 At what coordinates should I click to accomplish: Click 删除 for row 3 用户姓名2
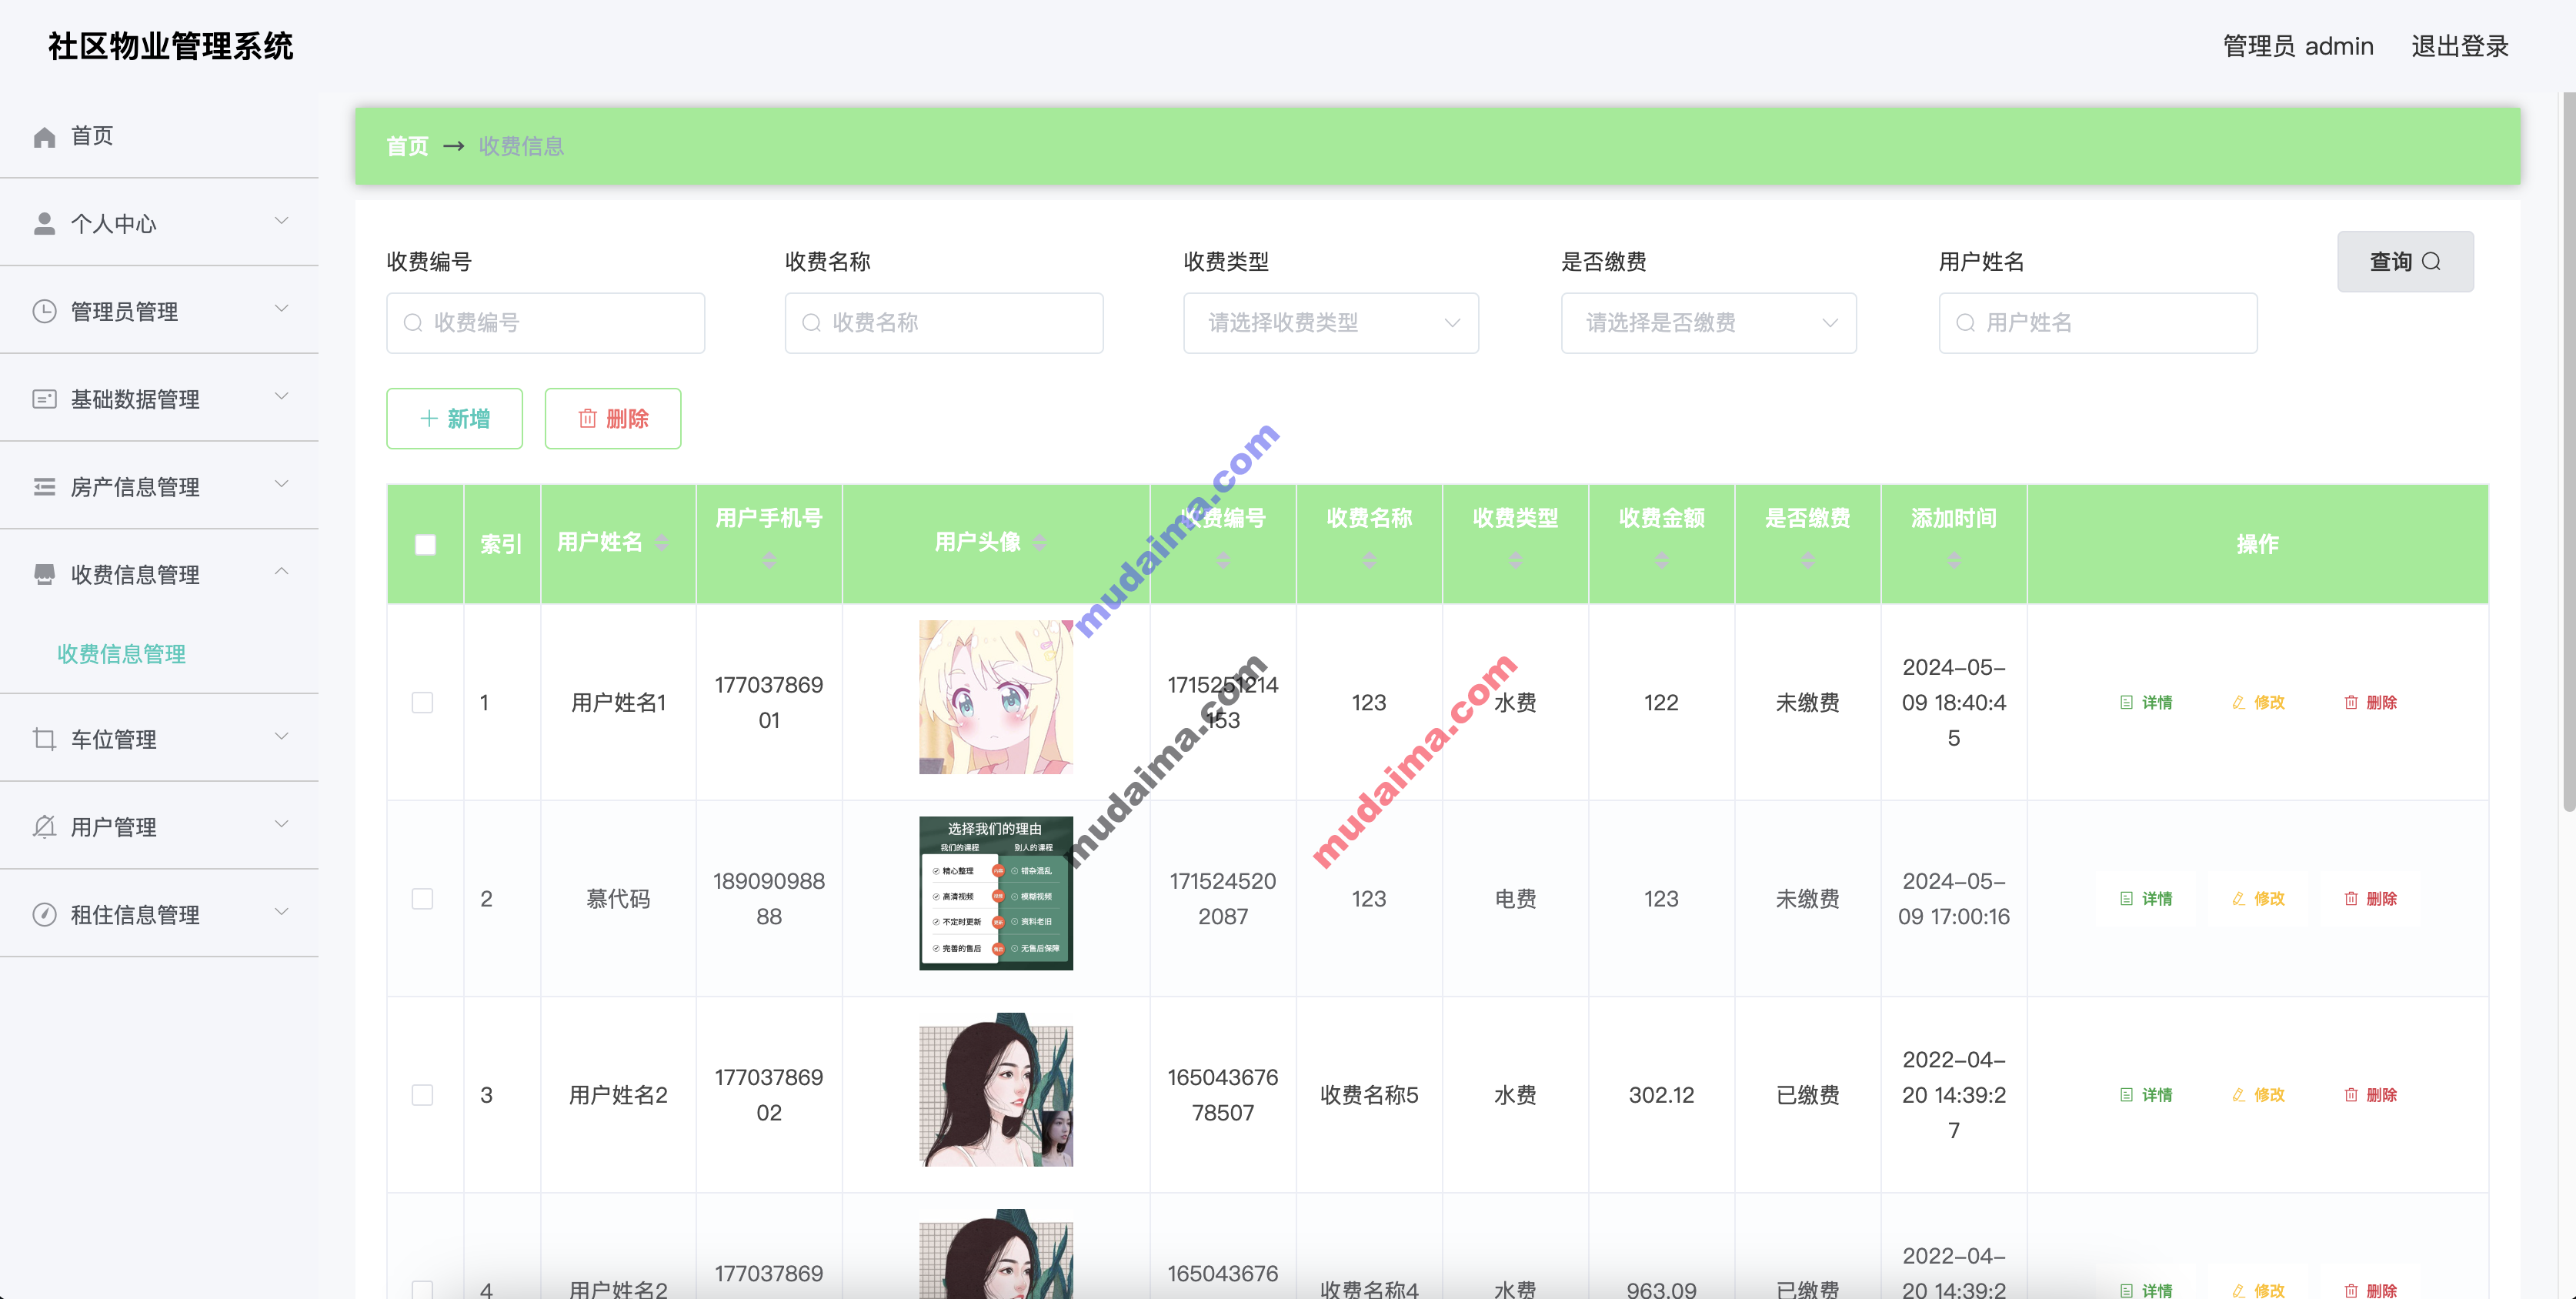coord(2370,1094)
